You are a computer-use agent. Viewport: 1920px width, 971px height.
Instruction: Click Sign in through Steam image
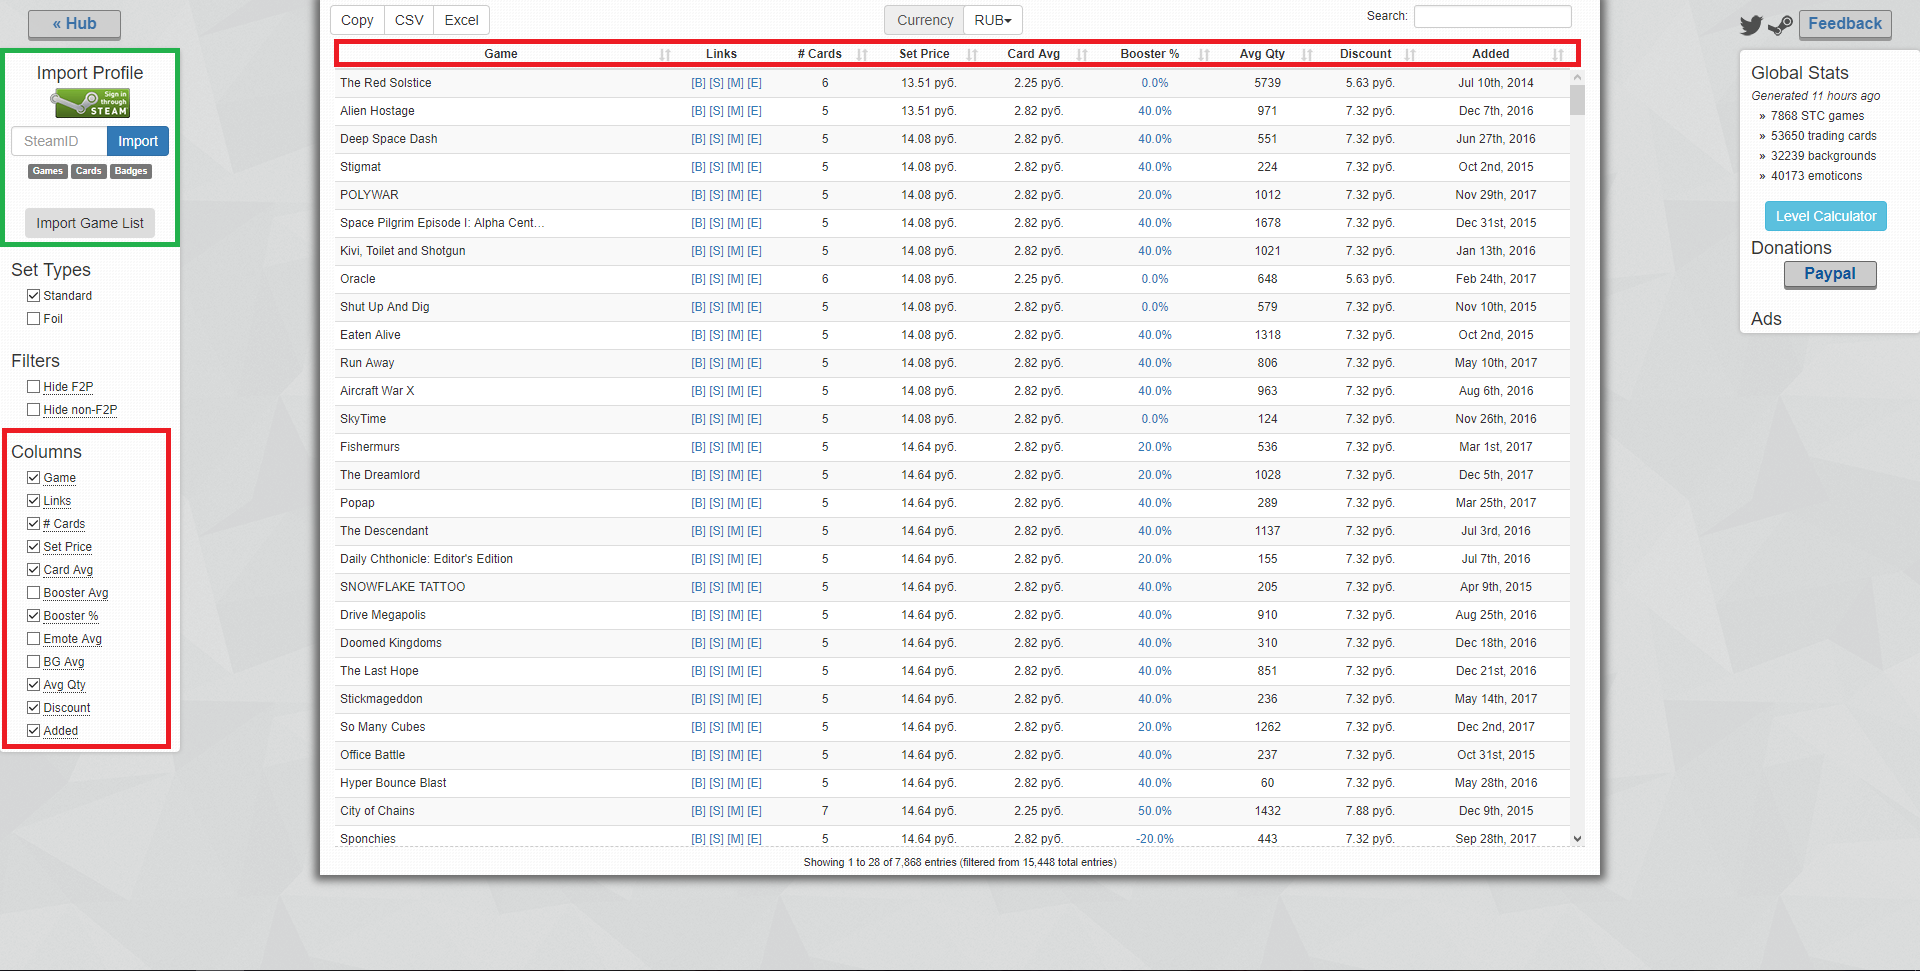pos(91,103)
